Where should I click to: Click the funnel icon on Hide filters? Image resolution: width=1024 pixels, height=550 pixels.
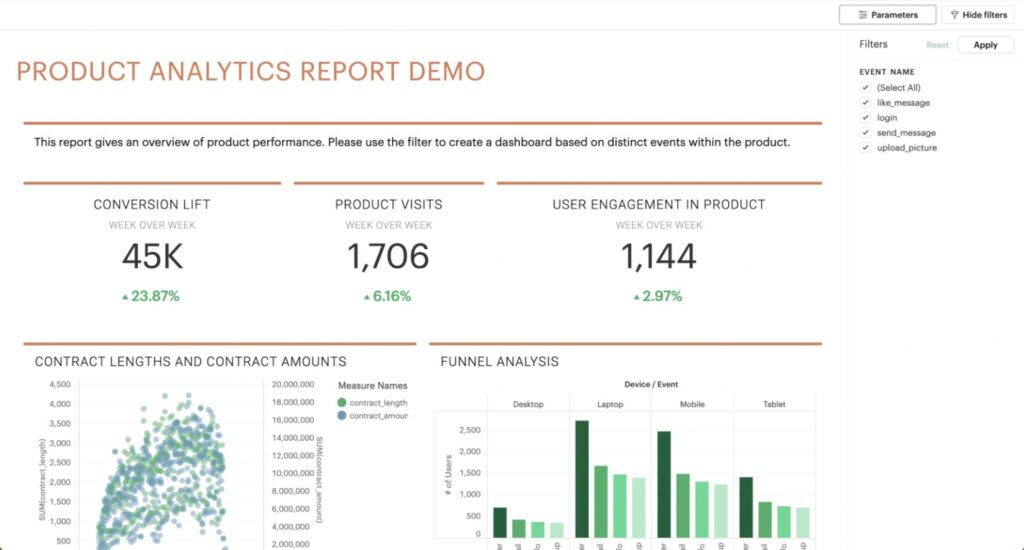(x=954, y=15)
